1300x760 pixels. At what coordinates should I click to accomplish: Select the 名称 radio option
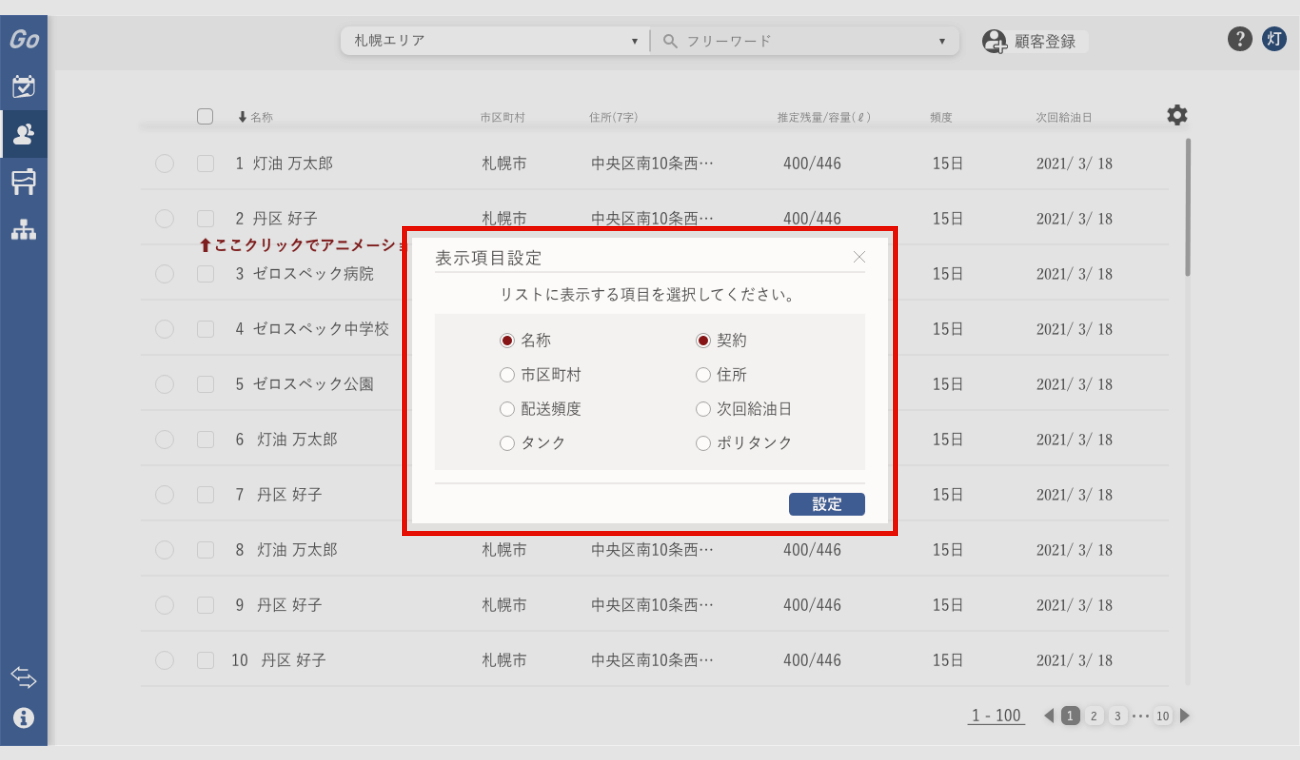507,341
